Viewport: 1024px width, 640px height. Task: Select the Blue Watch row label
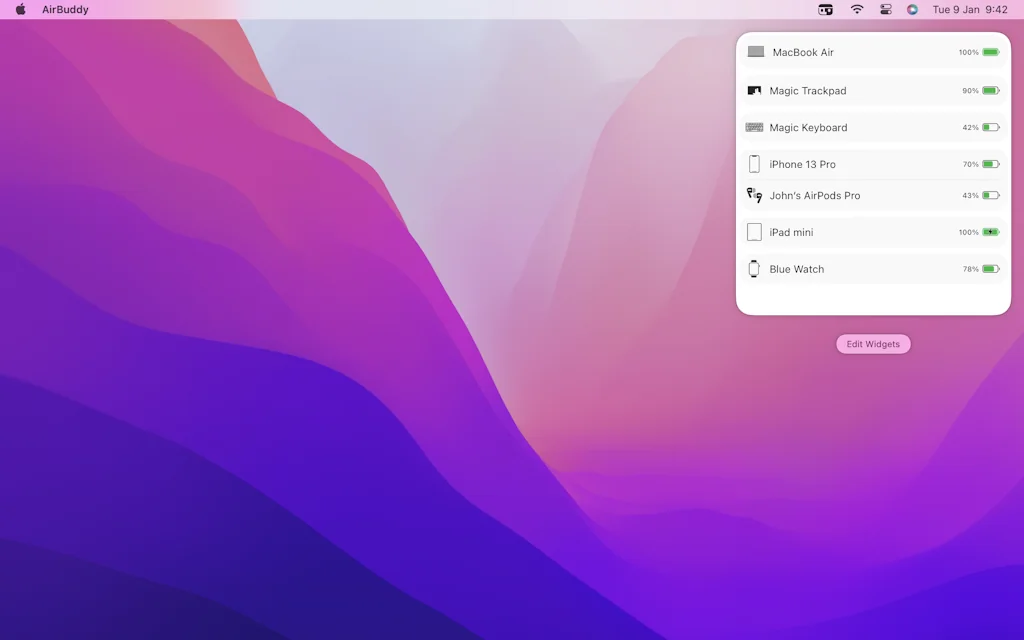796,269
